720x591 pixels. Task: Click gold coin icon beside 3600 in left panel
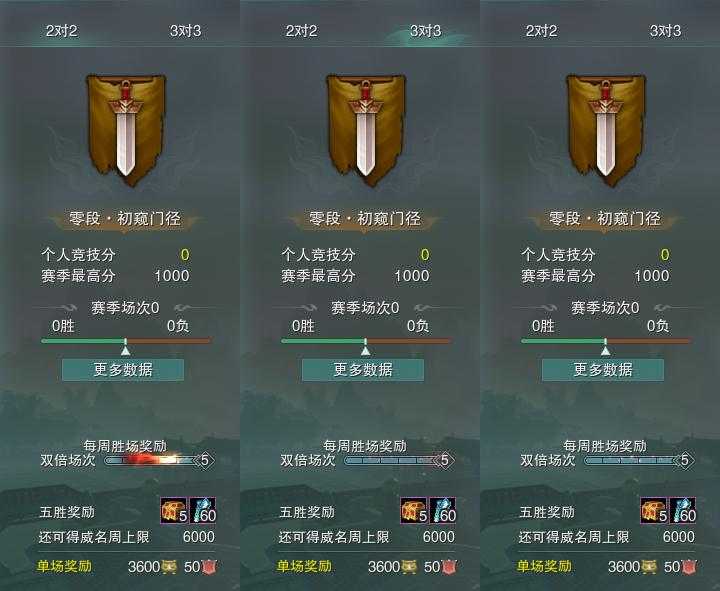pos(169,567)
